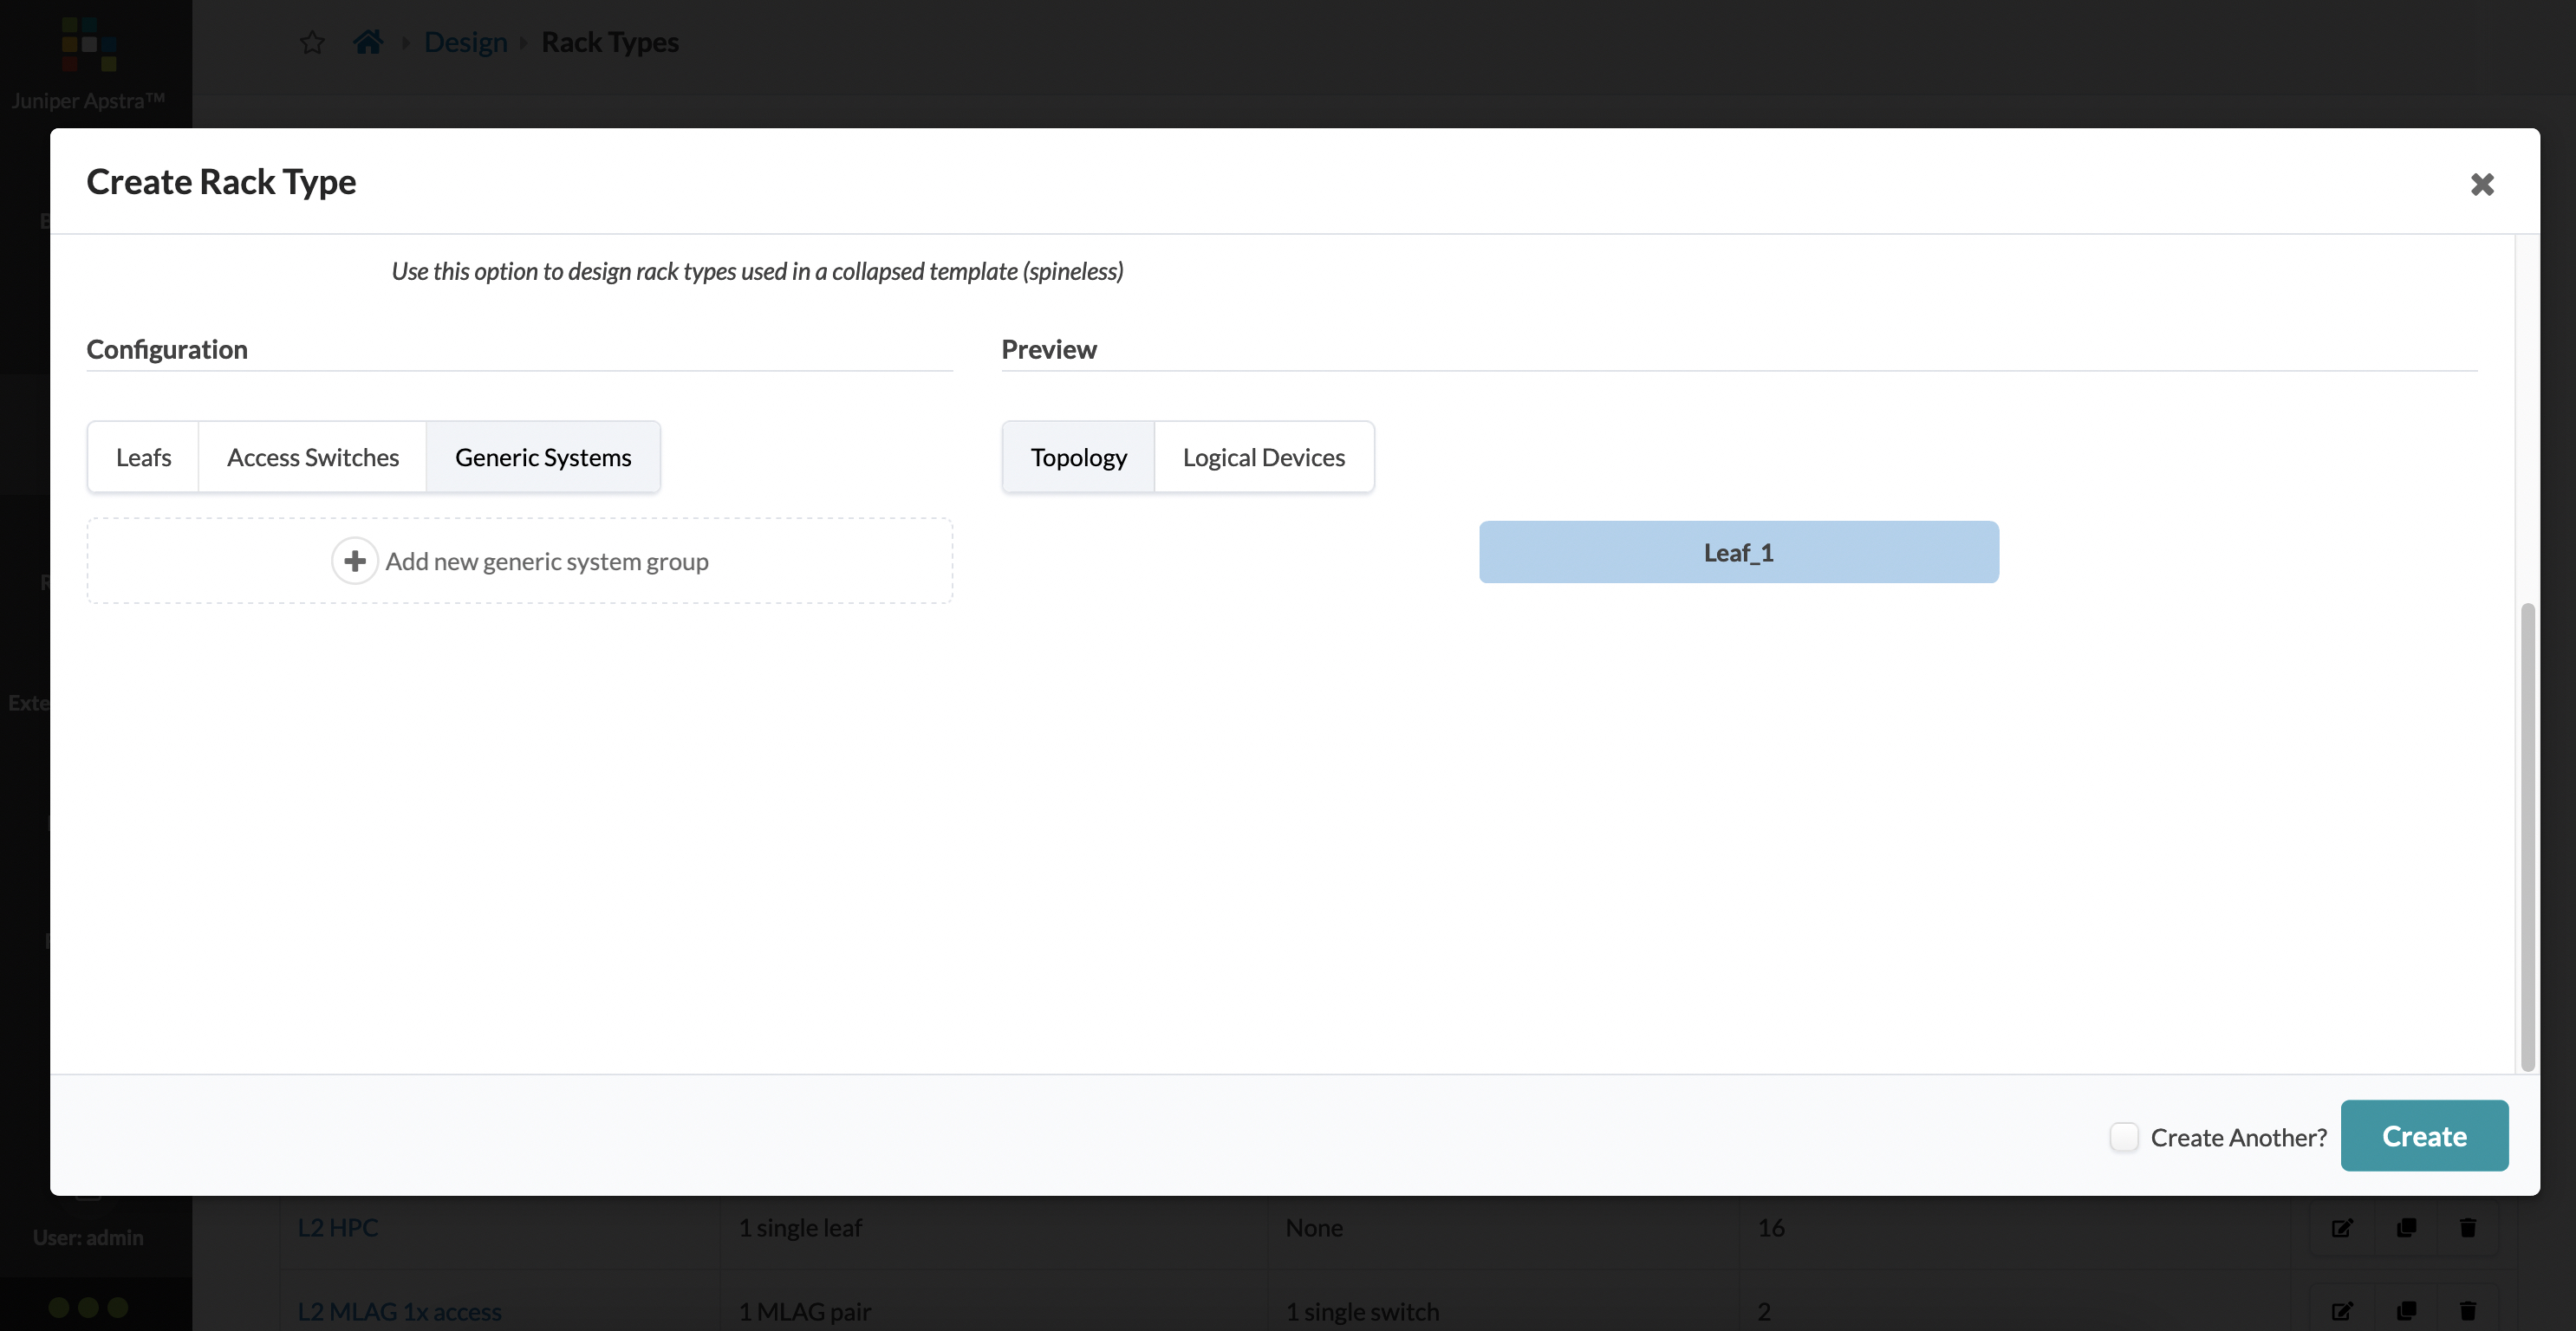Click the Generic Systems tab
This screenshot has width=2576, height=1331.
542,455
